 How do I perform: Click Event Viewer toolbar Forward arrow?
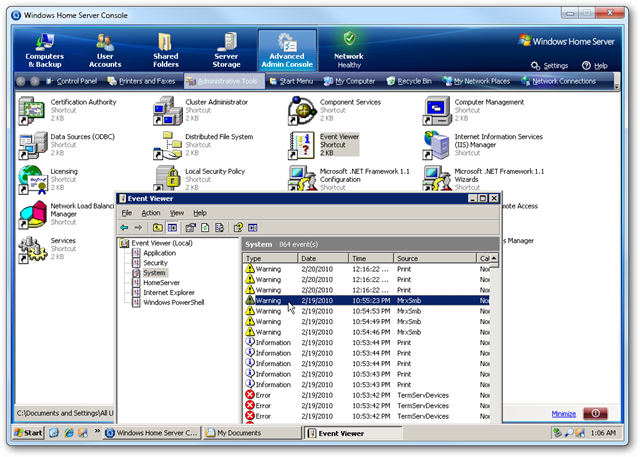click(138, 228)
